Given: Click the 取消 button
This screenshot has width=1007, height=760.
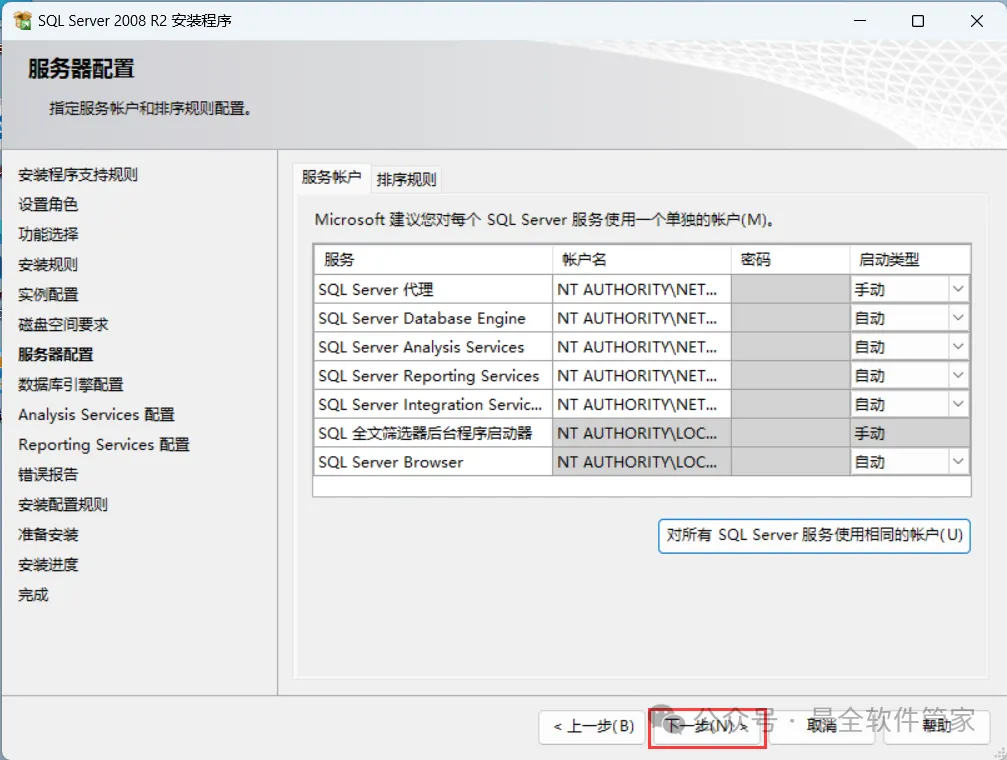Looking at the screenshot, I should click(822, 727).
